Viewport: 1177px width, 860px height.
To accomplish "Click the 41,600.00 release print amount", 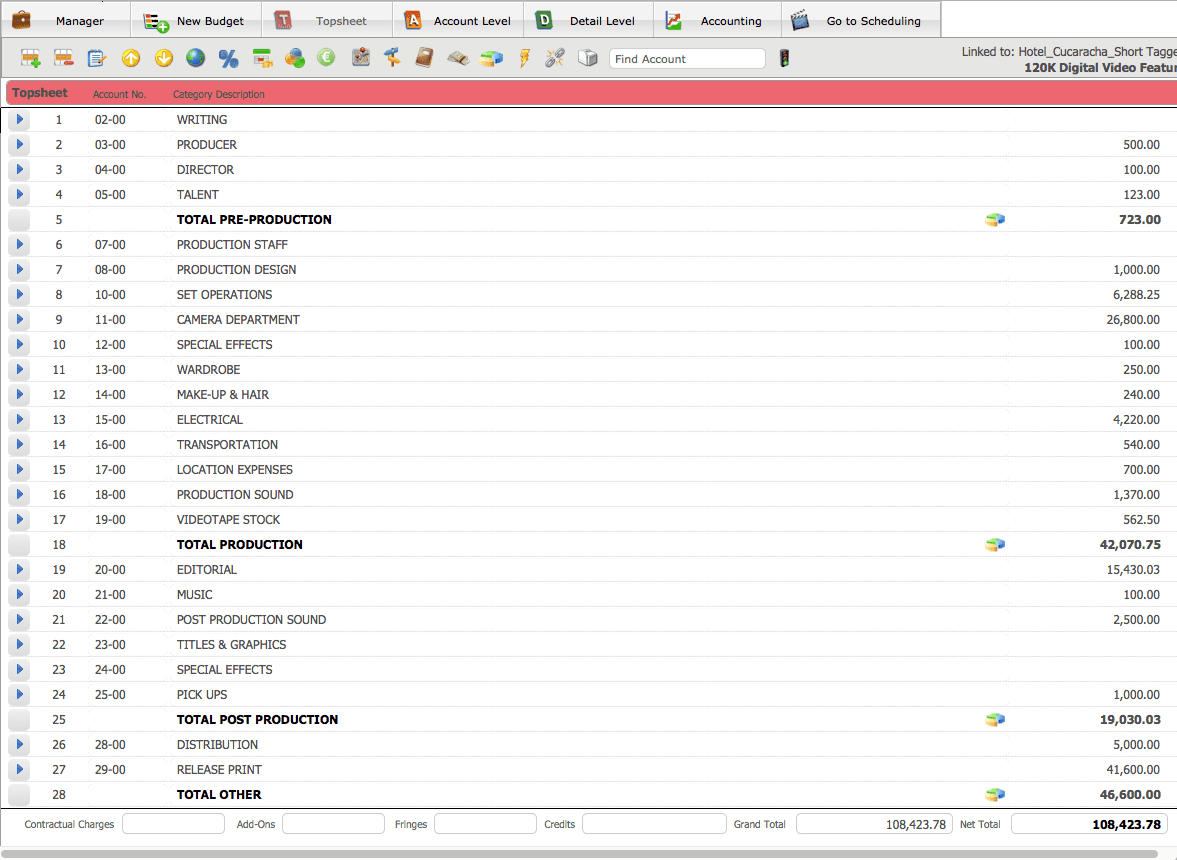I will tap(1133, 769).
